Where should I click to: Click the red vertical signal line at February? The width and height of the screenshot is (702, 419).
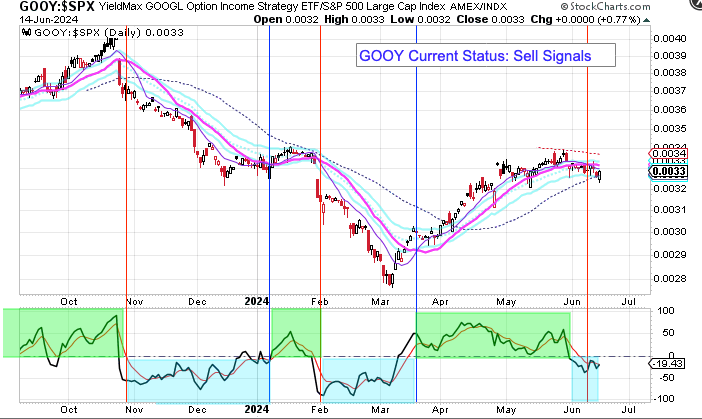pos(320,200)
